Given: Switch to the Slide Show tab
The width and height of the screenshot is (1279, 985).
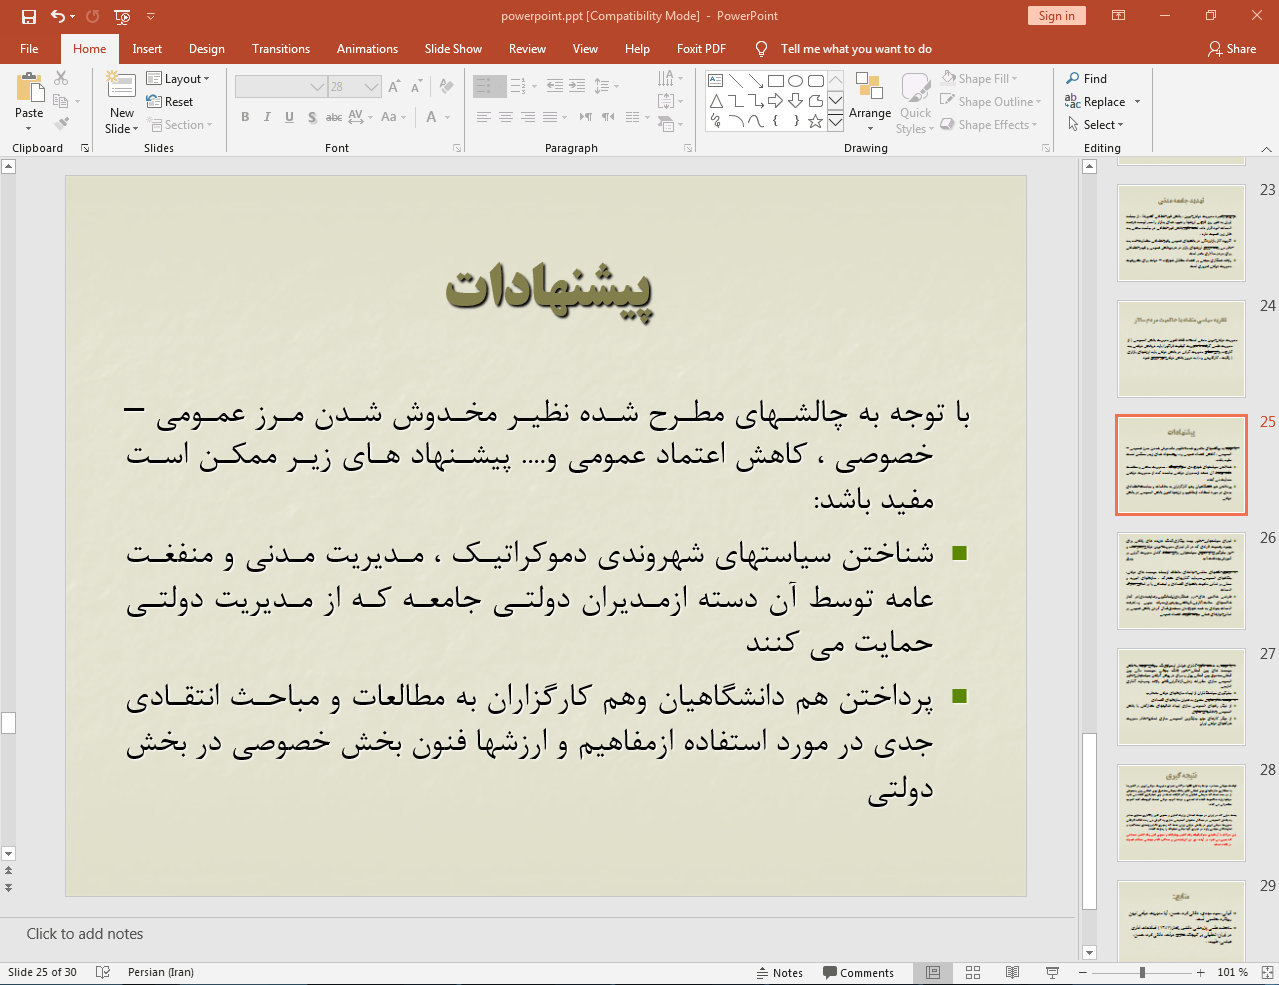Looking at the screenshot, I should 453,49.
